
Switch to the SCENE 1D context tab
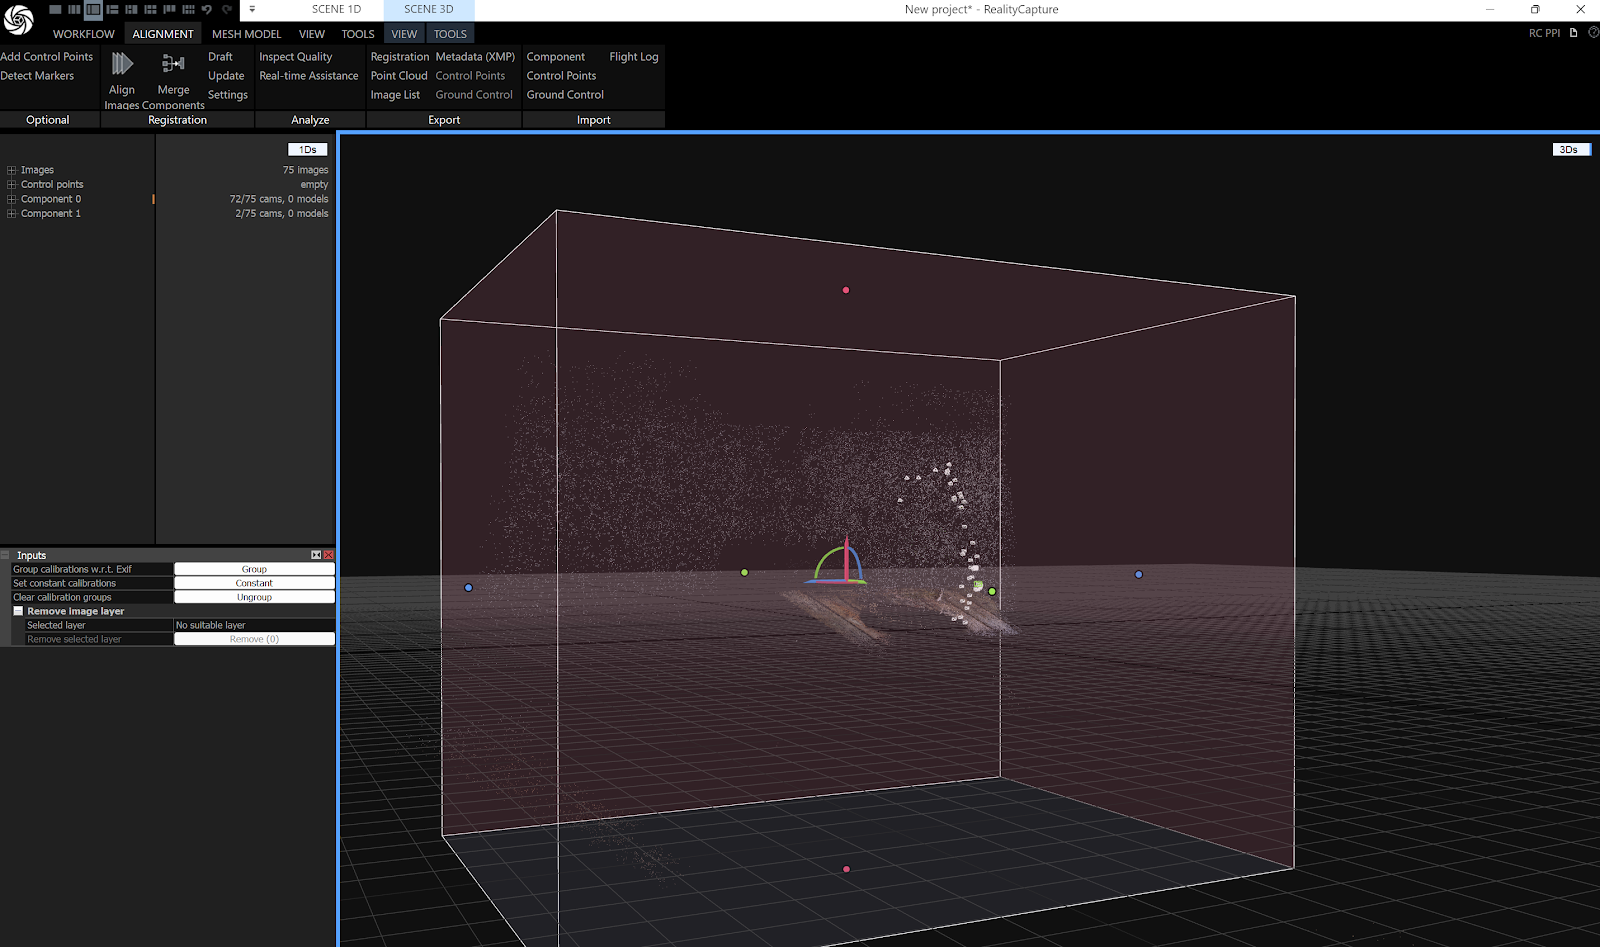[x=336, y=9]
